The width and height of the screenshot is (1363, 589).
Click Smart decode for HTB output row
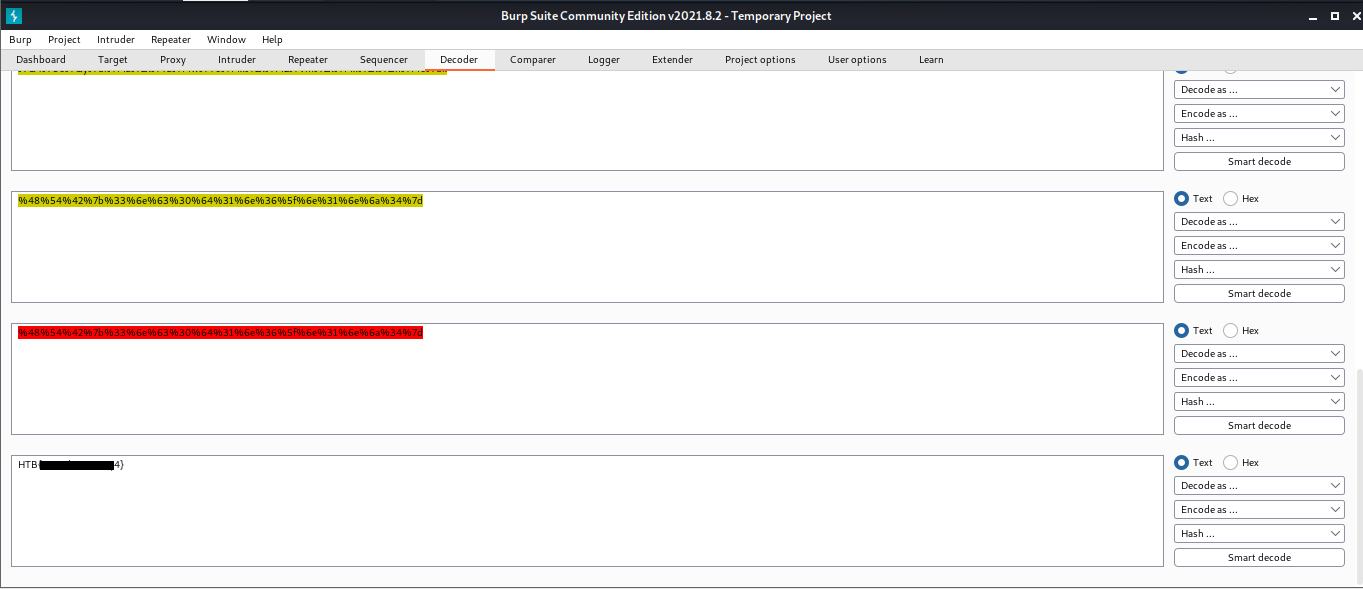tap(1259, 557)
